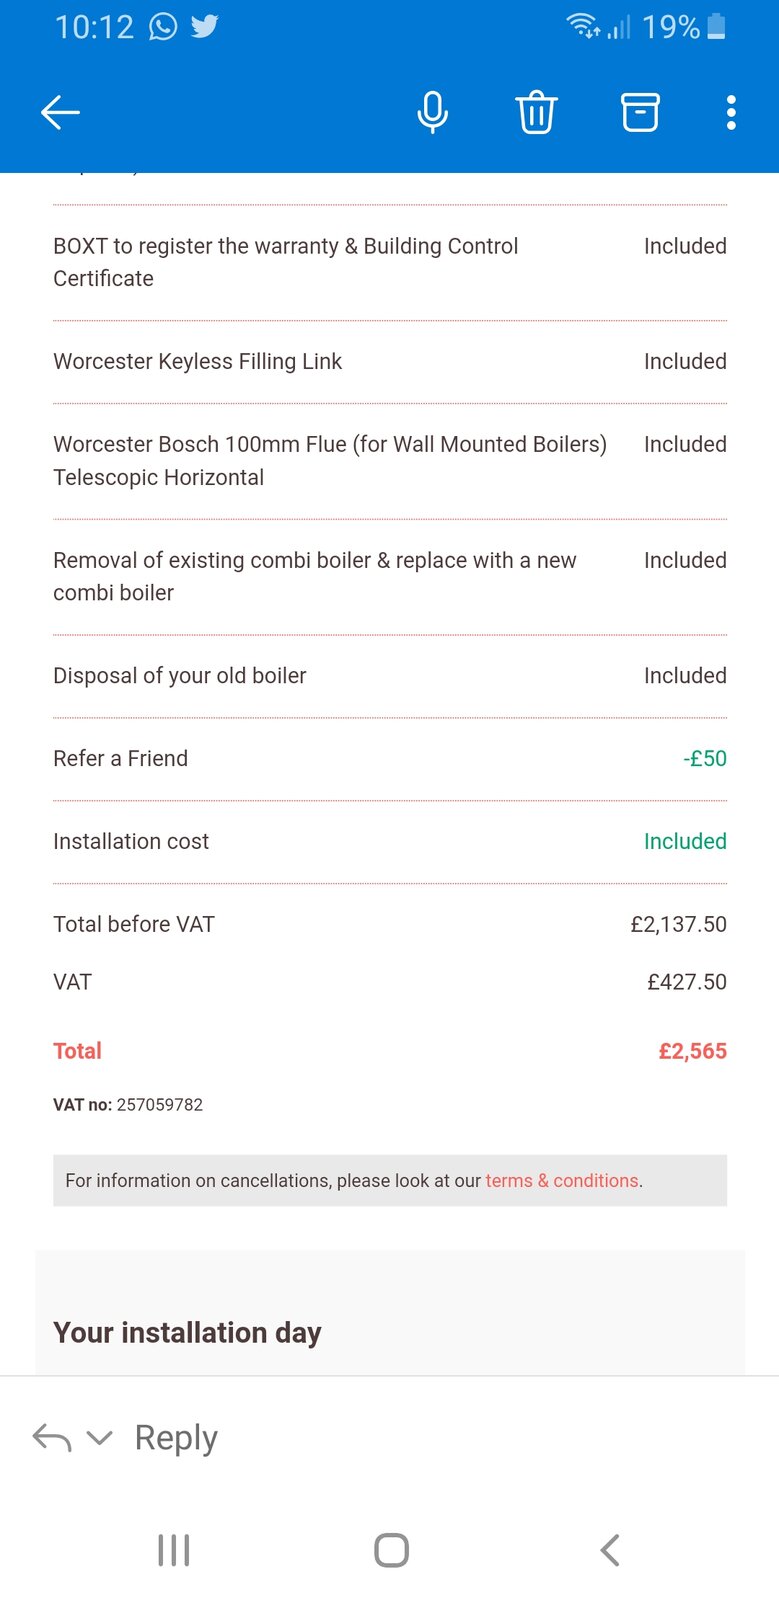
Task: Tap the WhatsApp notification icon
Action: point(163,26)
